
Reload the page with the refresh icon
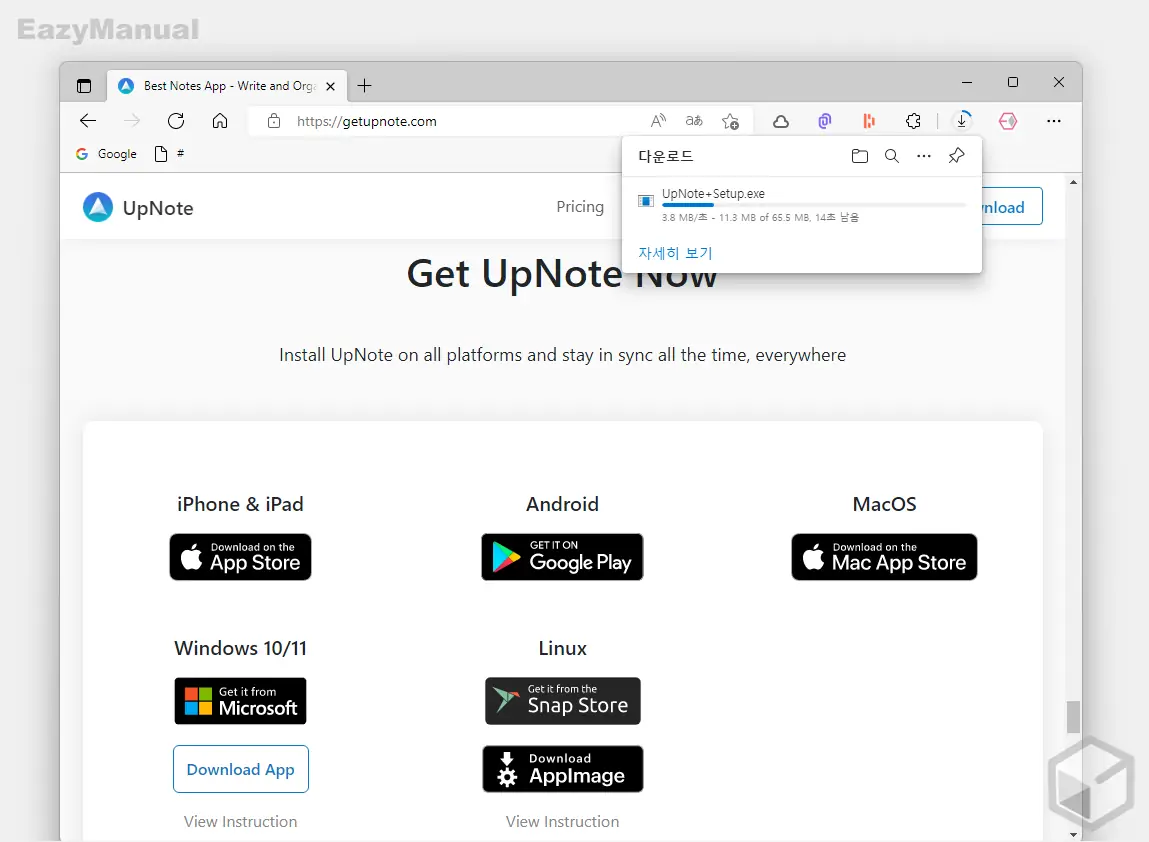point(176,121)
